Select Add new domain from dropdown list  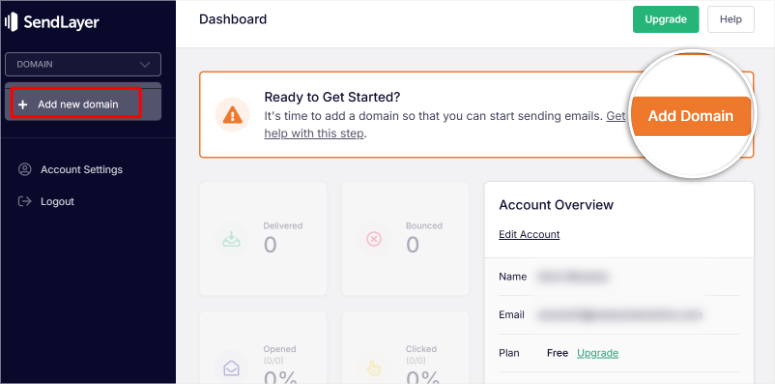tap(77, 104)
